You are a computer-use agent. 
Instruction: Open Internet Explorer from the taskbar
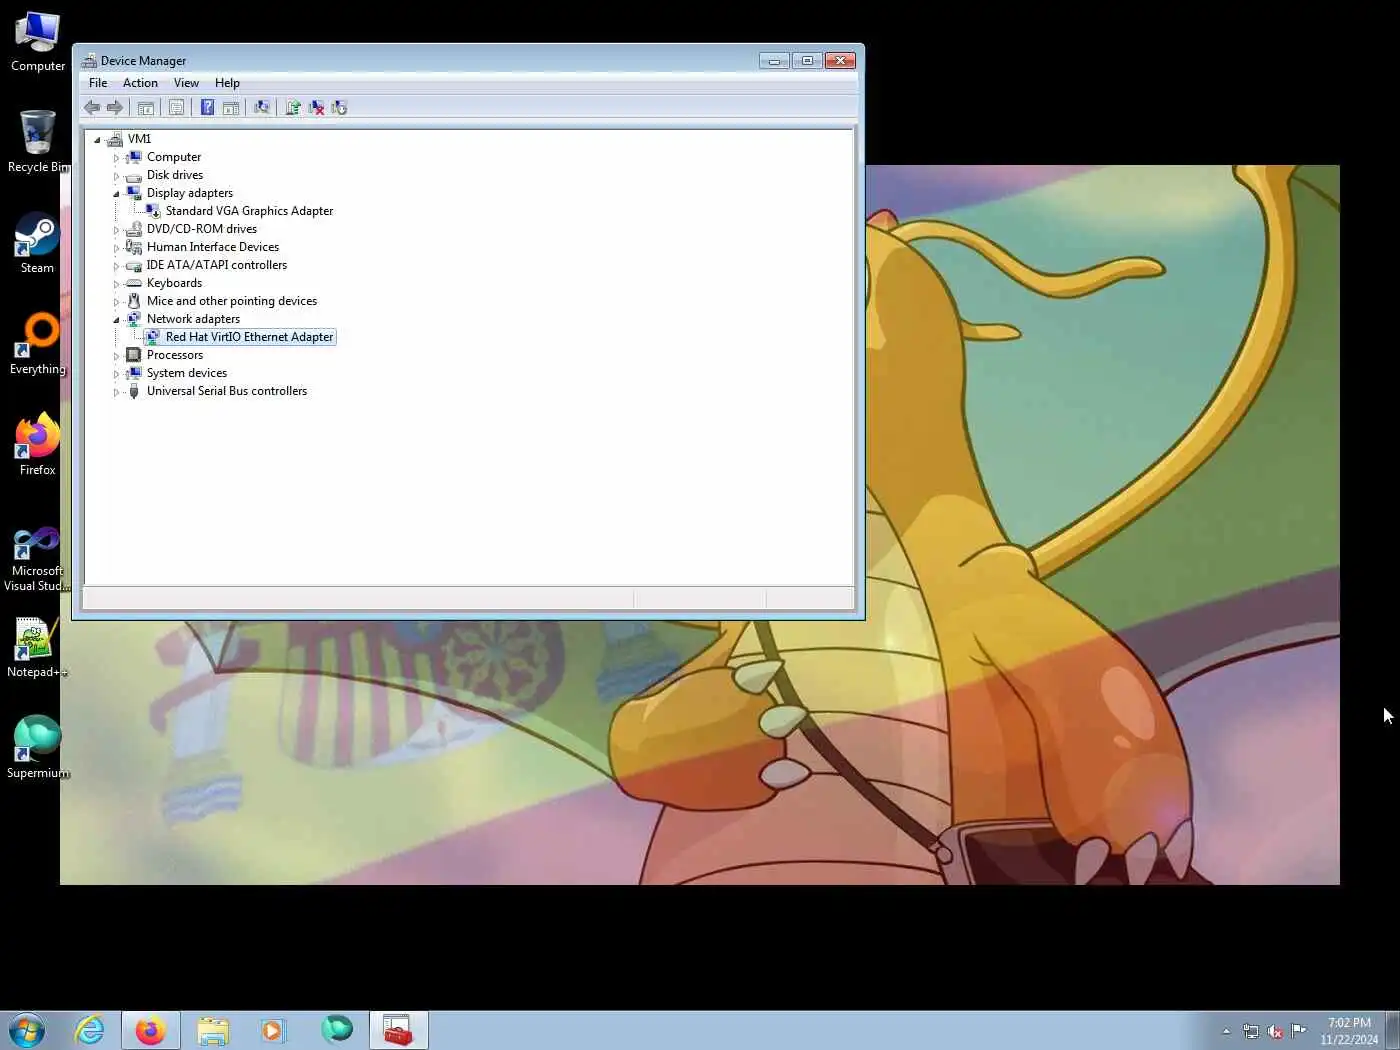click(90, 1030)
